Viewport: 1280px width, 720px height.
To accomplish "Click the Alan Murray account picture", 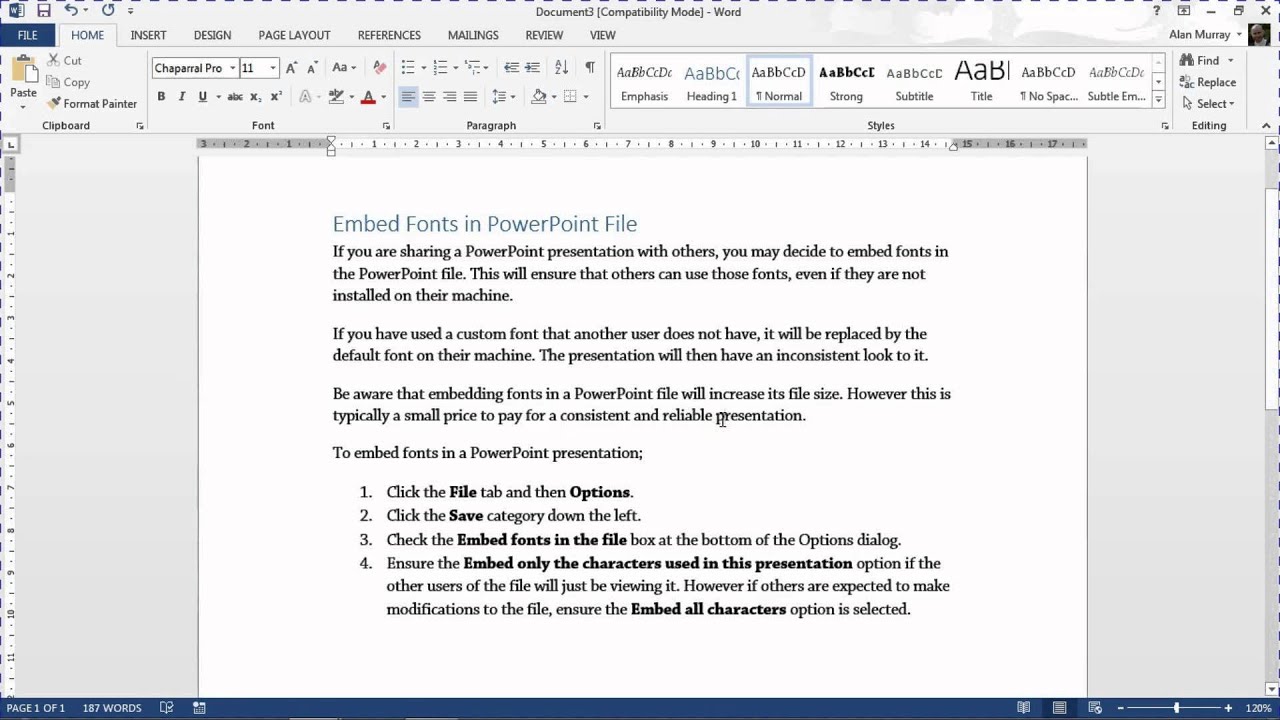I will click(x=1259, y=34).
